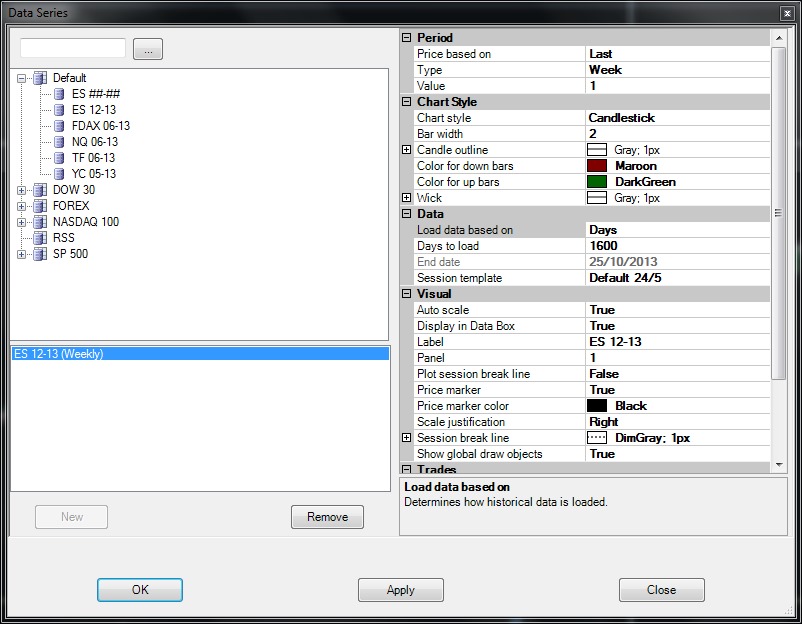This screenshot has width=802, height=624.
Task: Click the Session break line dotted preview
Action: 597,438
